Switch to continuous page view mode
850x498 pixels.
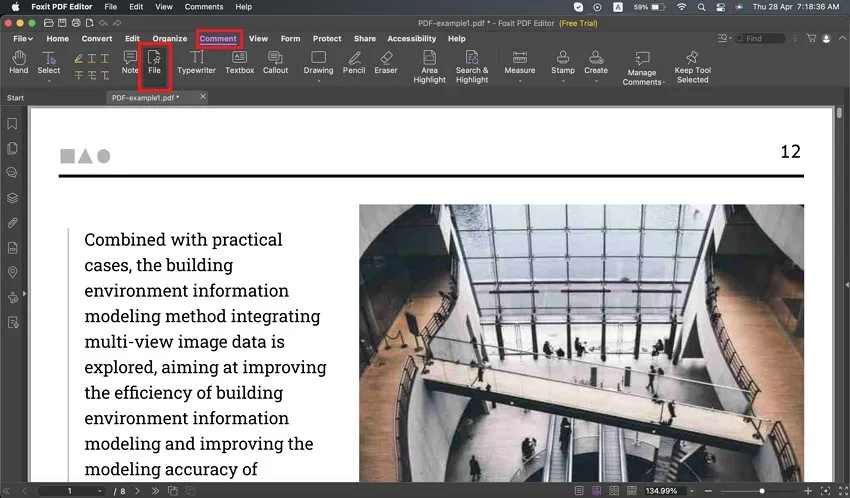point(597,491)
